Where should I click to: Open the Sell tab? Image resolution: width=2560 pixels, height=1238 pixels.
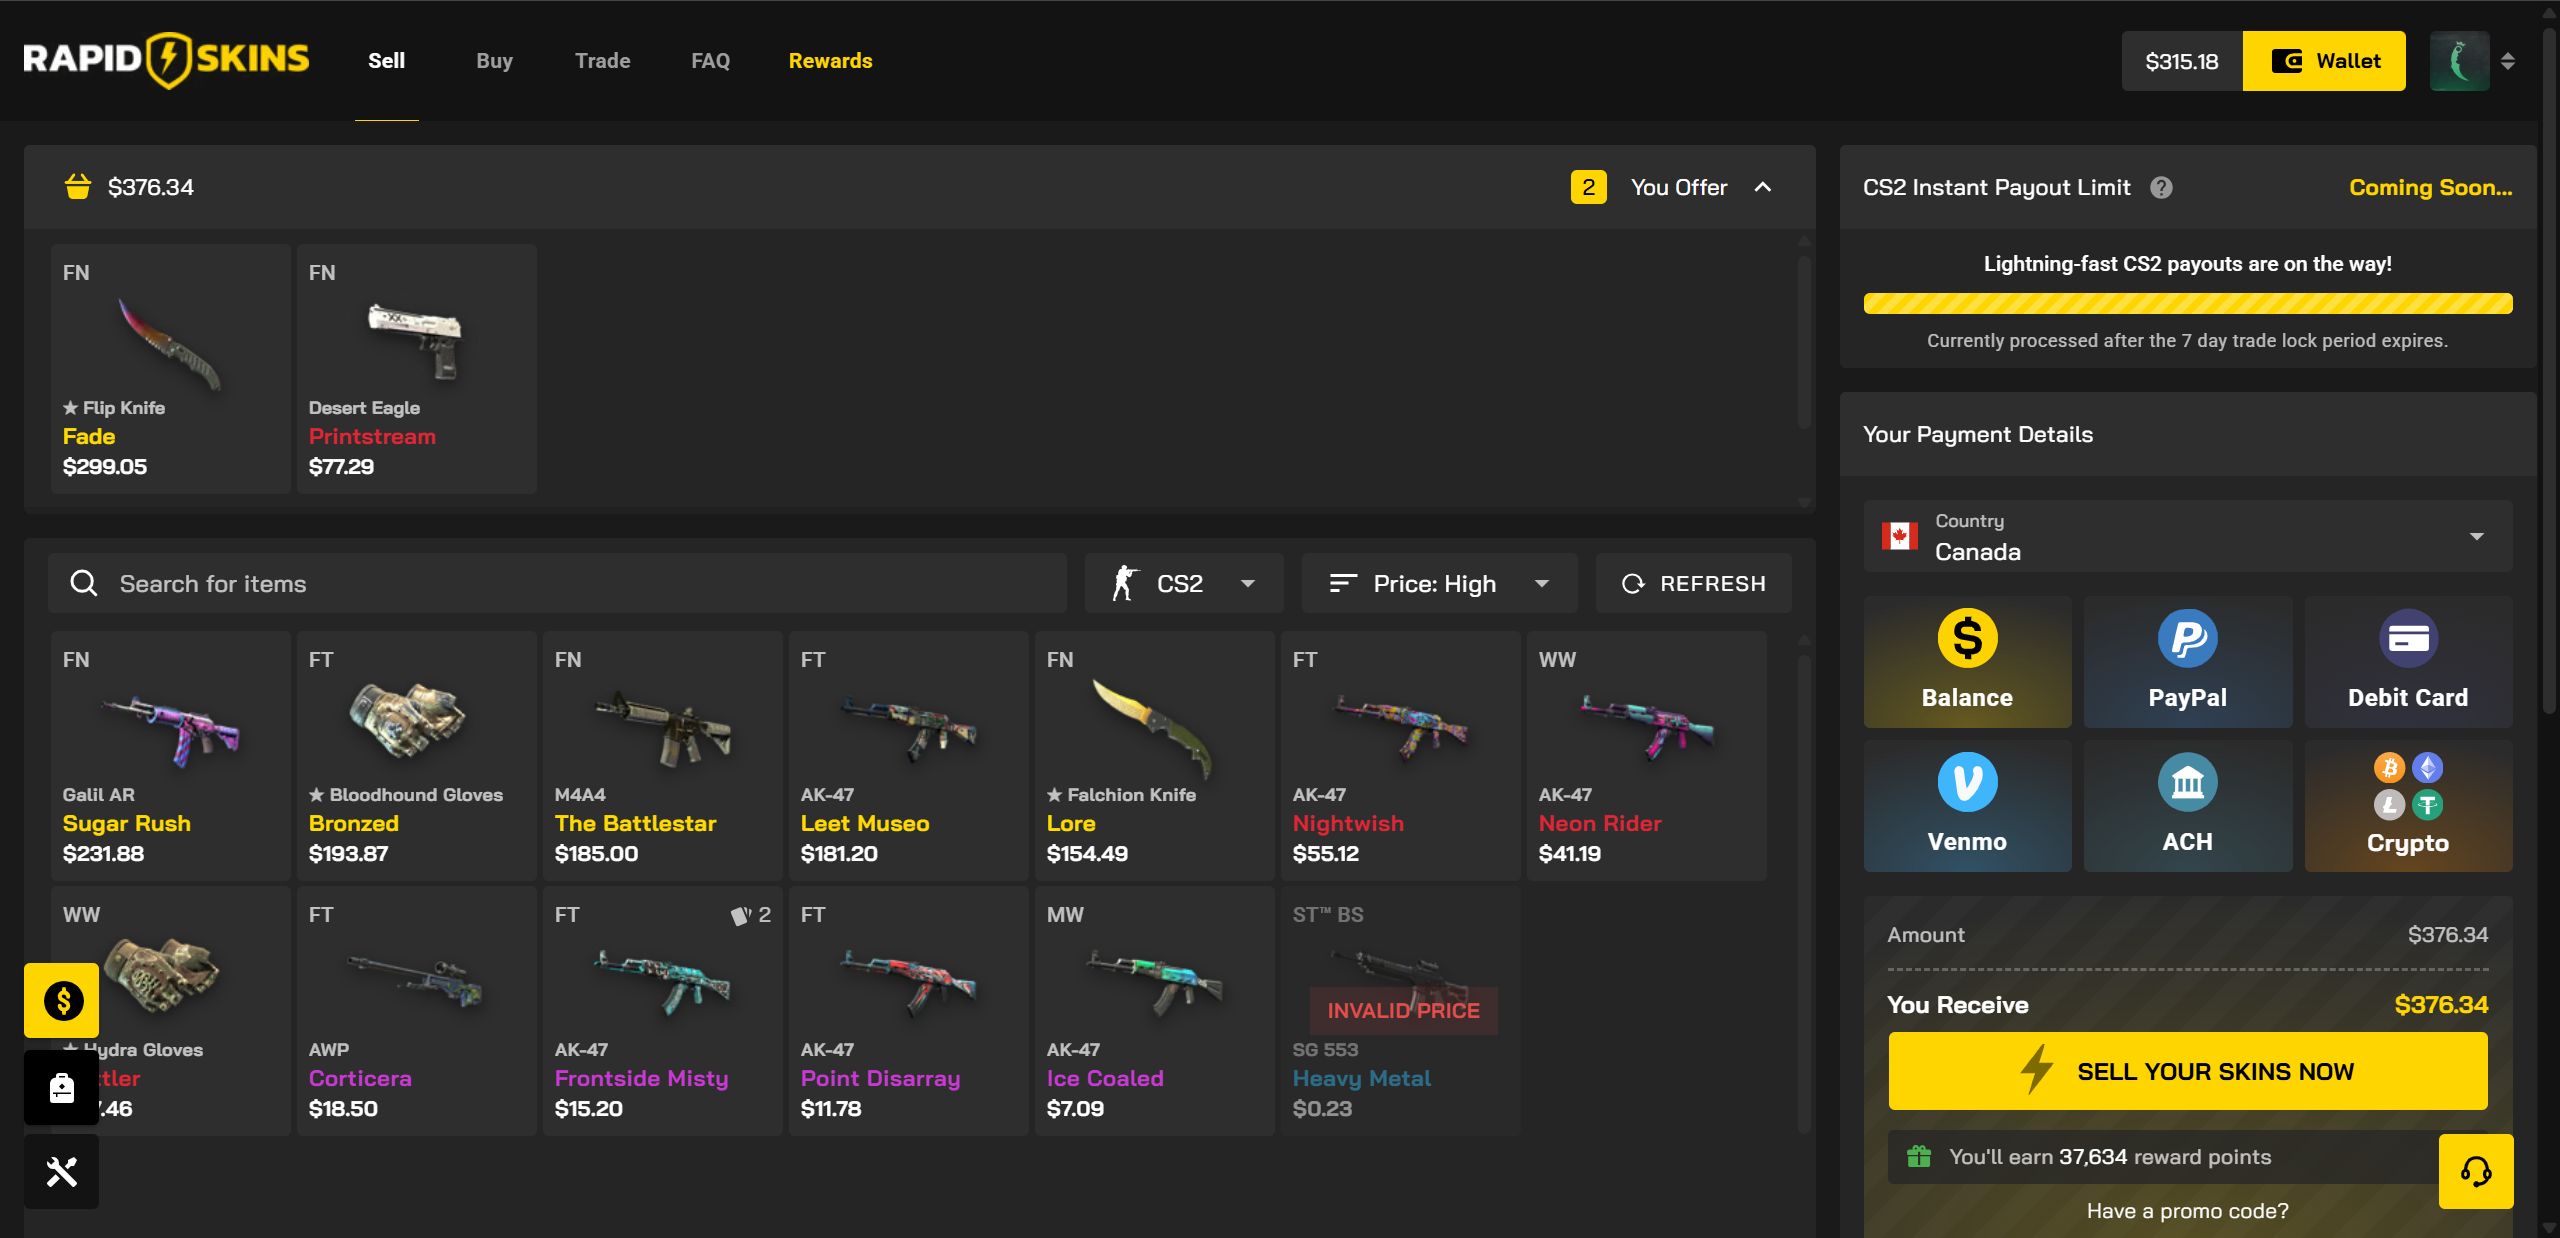[x=386, y=61]
